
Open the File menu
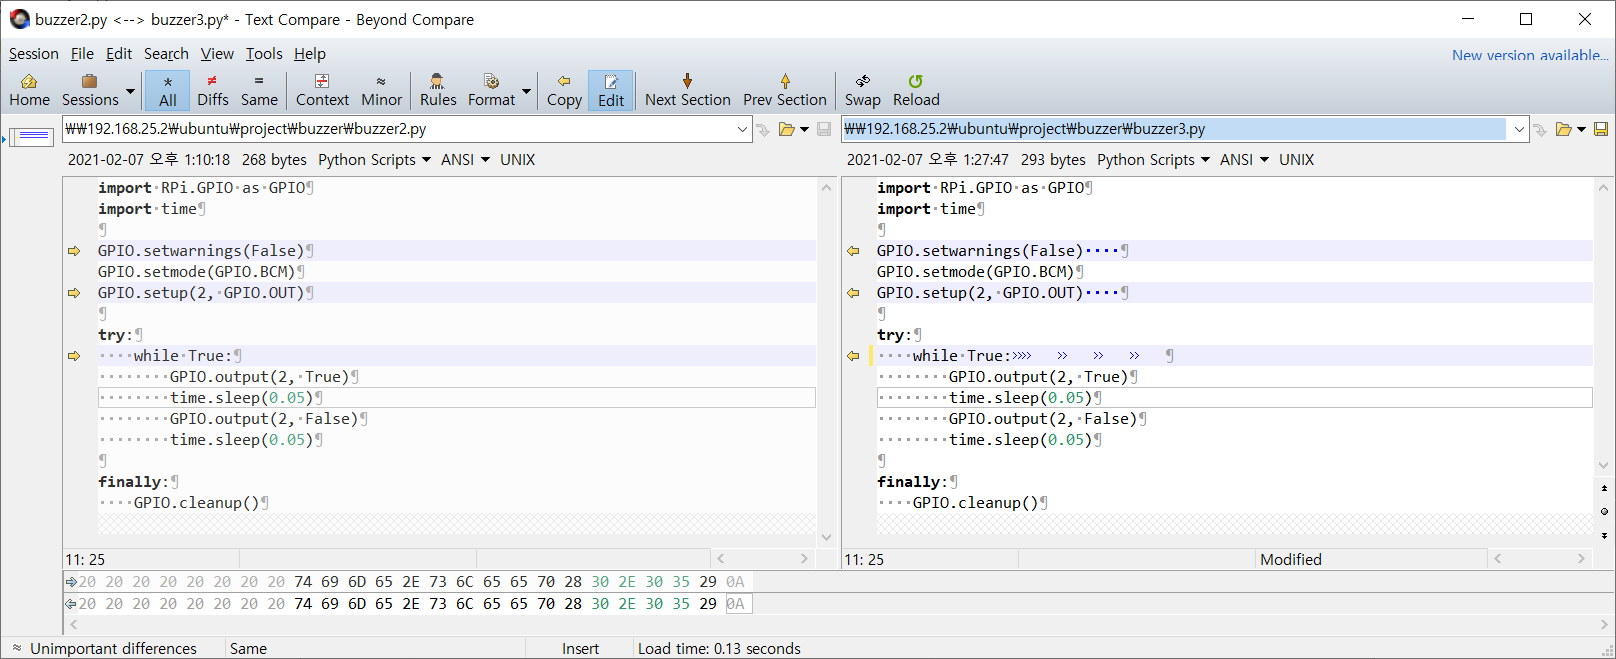(x=83, y=54)
